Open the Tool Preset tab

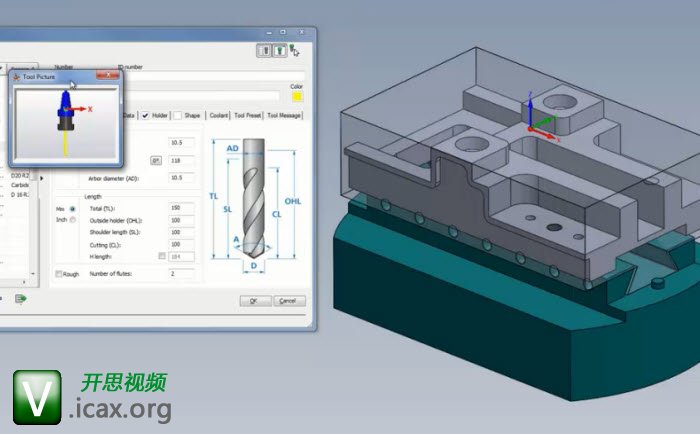tap(247, 116)
